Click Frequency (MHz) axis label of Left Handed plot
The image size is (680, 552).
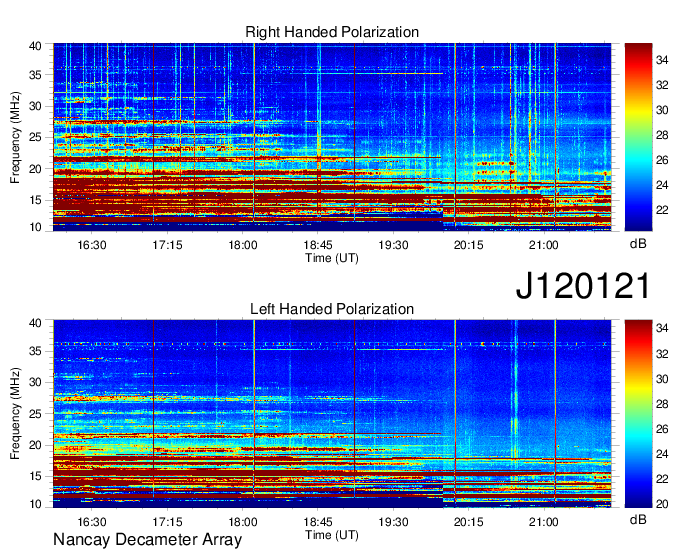pyautogui.click(x=15, y=414)
